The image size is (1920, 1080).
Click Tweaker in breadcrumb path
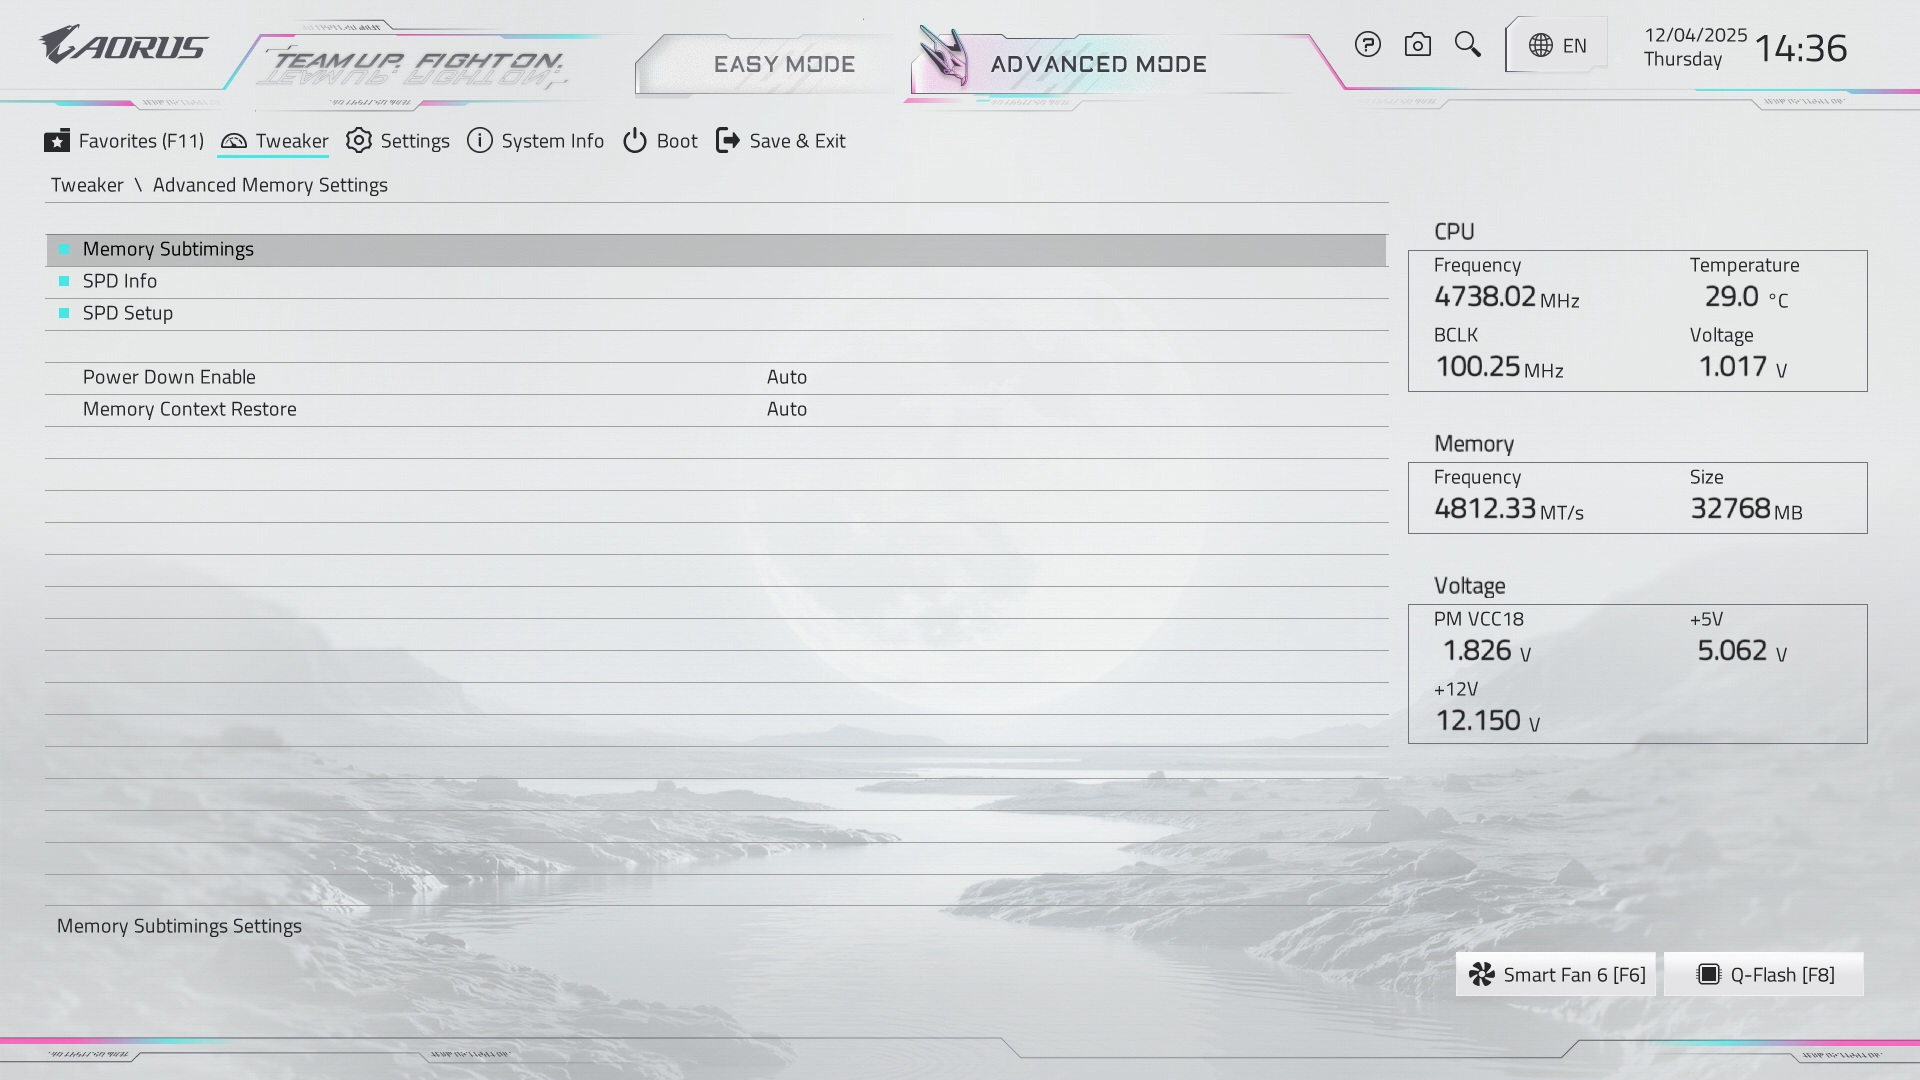(87, 185)
